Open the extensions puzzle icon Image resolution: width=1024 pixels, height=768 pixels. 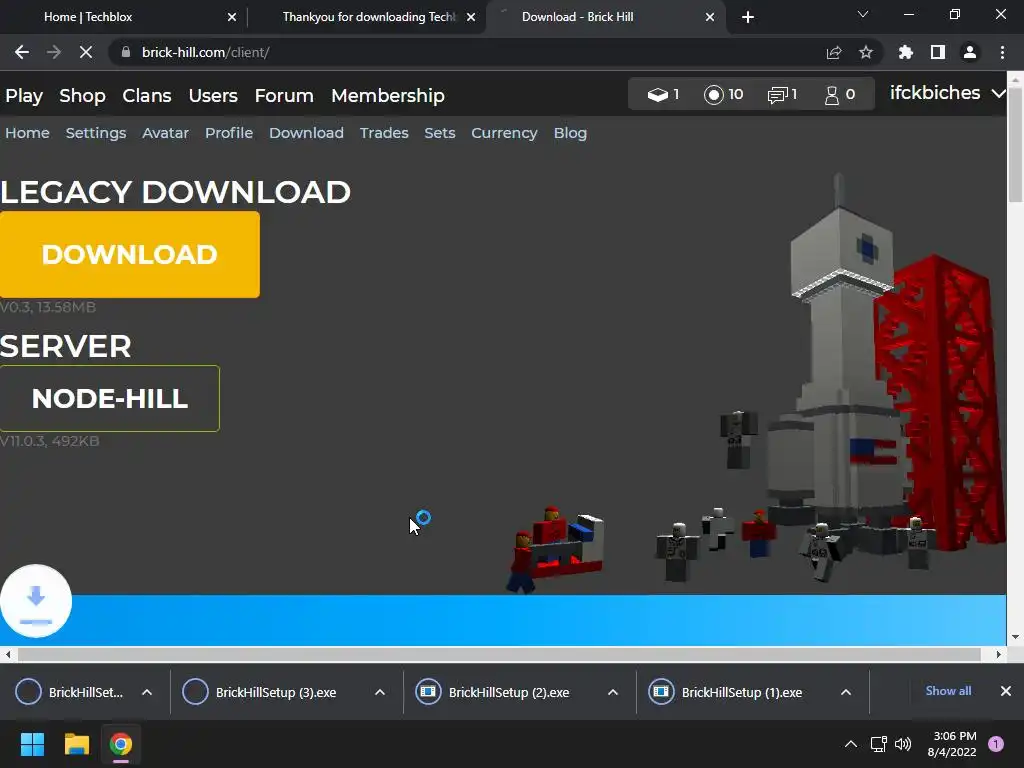[906, 52]
